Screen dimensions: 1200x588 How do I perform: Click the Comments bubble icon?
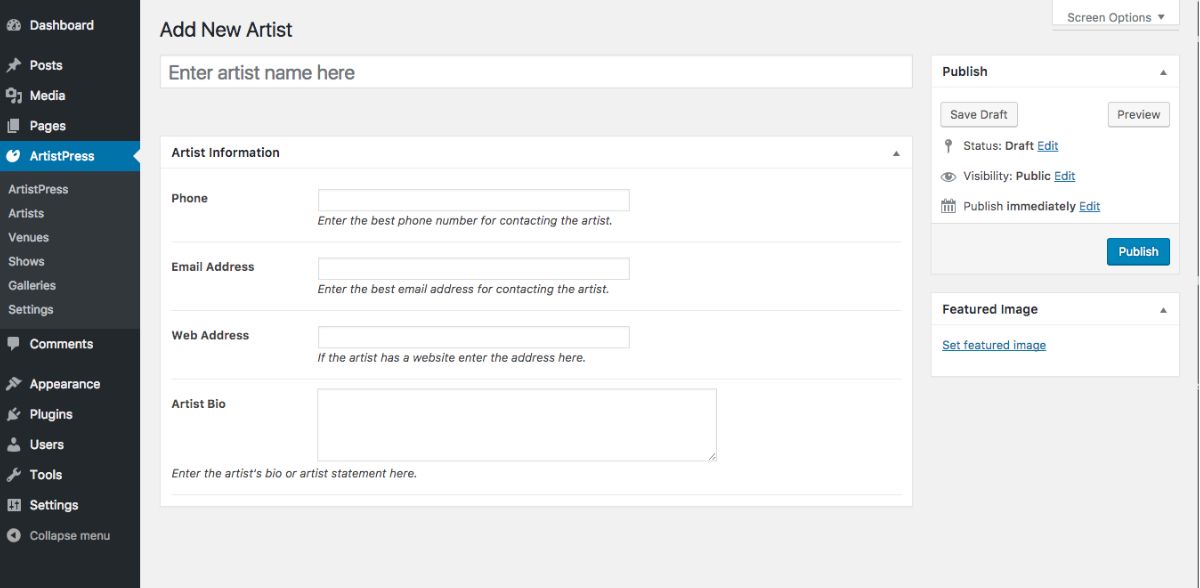pyautogui.click(x=14, y=344)
